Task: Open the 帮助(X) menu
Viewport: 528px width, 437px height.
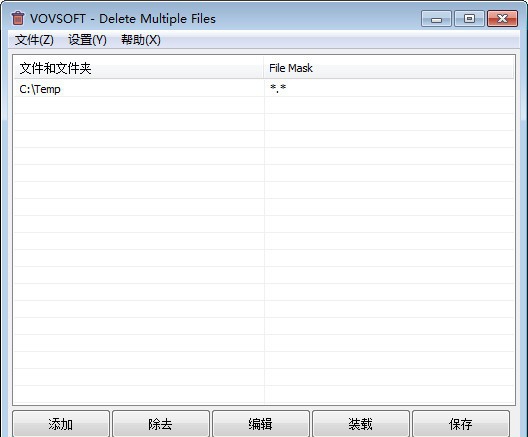Action: click(x=141, y=40)
